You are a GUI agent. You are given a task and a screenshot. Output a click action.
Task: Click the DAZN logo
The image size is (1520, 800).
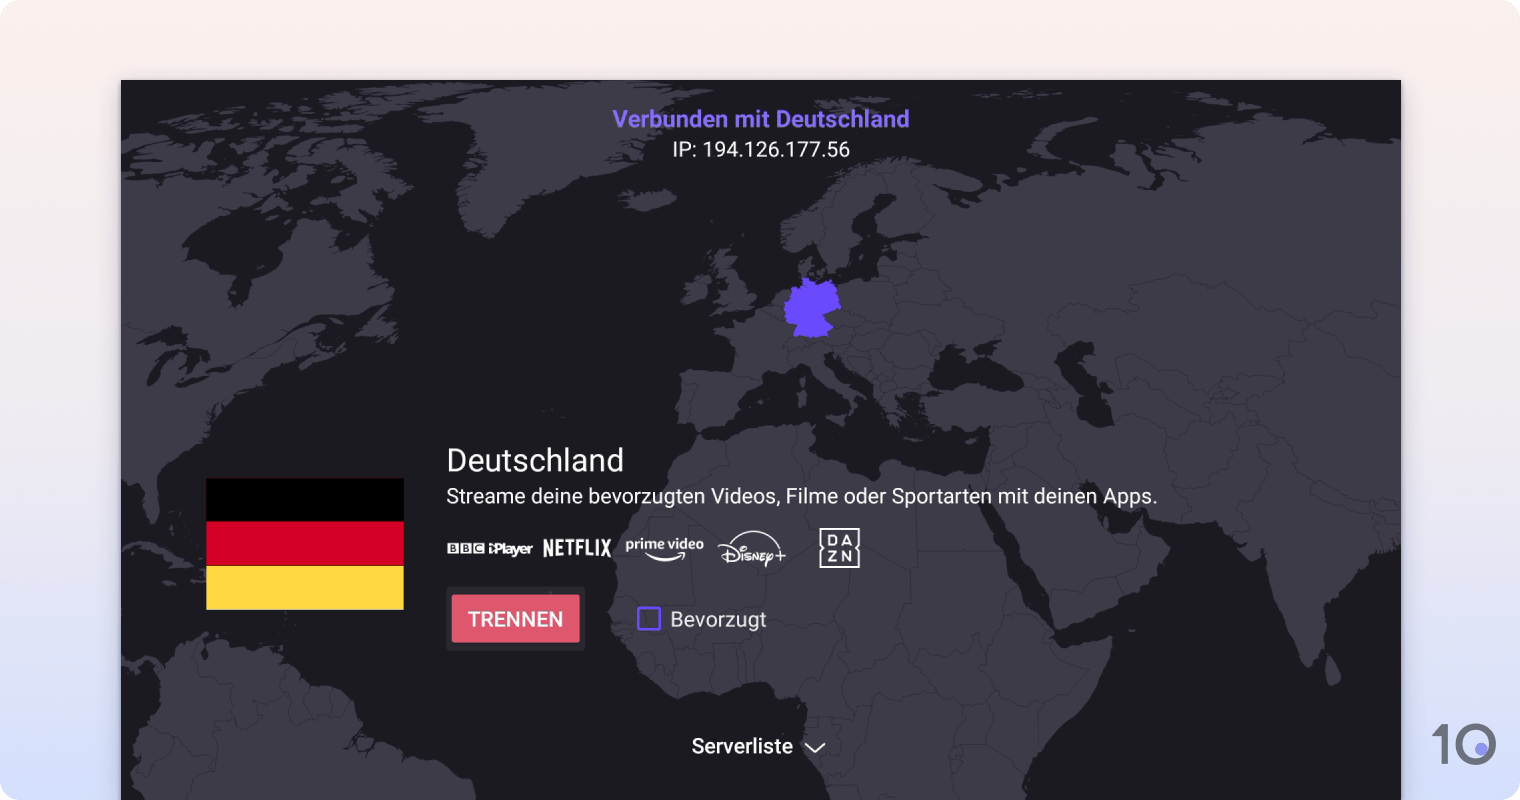tap(839, 548)
